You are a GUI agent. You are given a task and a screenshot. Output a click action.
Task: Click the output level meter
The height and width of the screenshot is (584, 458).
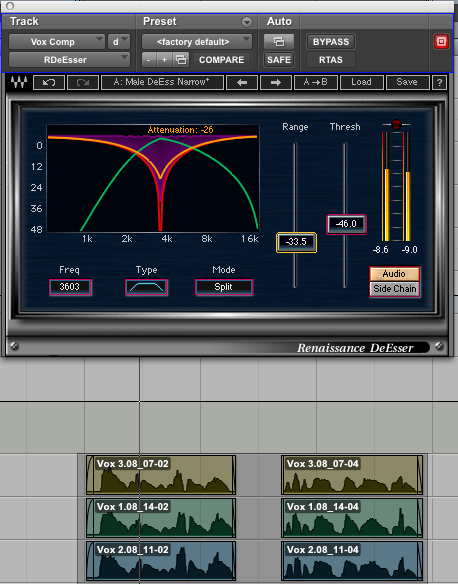[397, 186]
